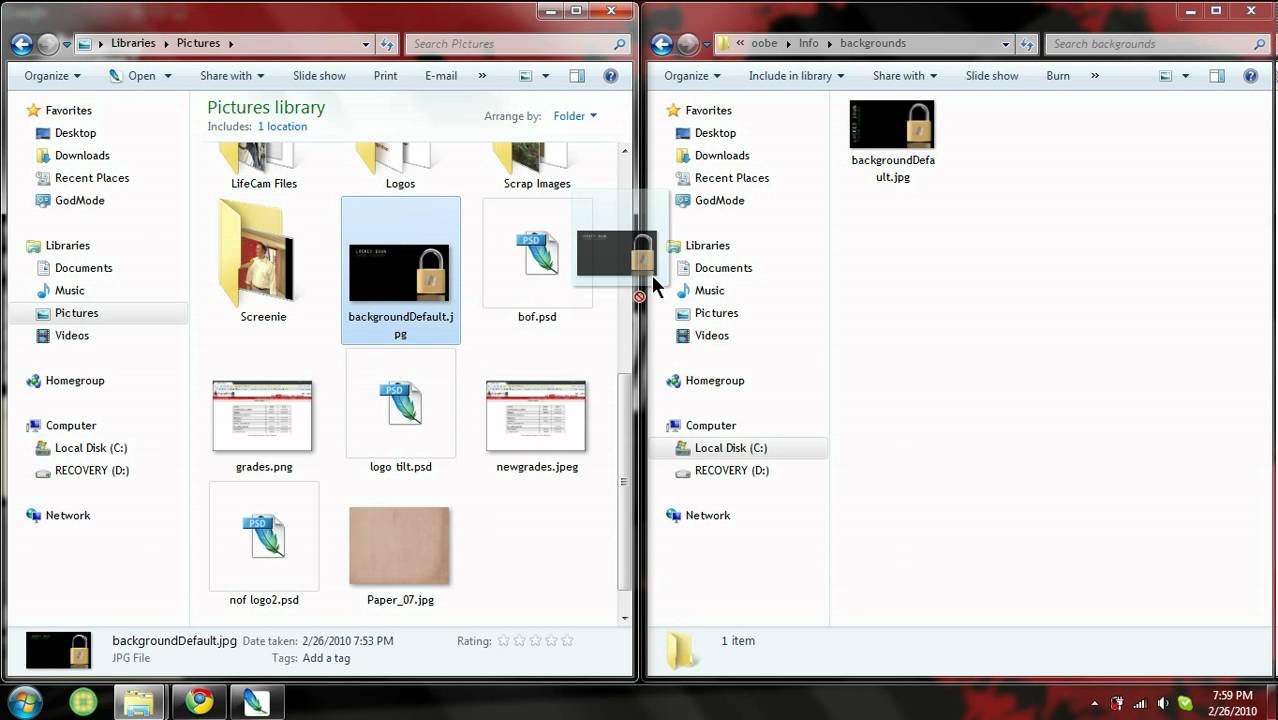Screen dimensions: 1278x720
Task: Click Add a tag in the details pane
Action: click(326, 658)
